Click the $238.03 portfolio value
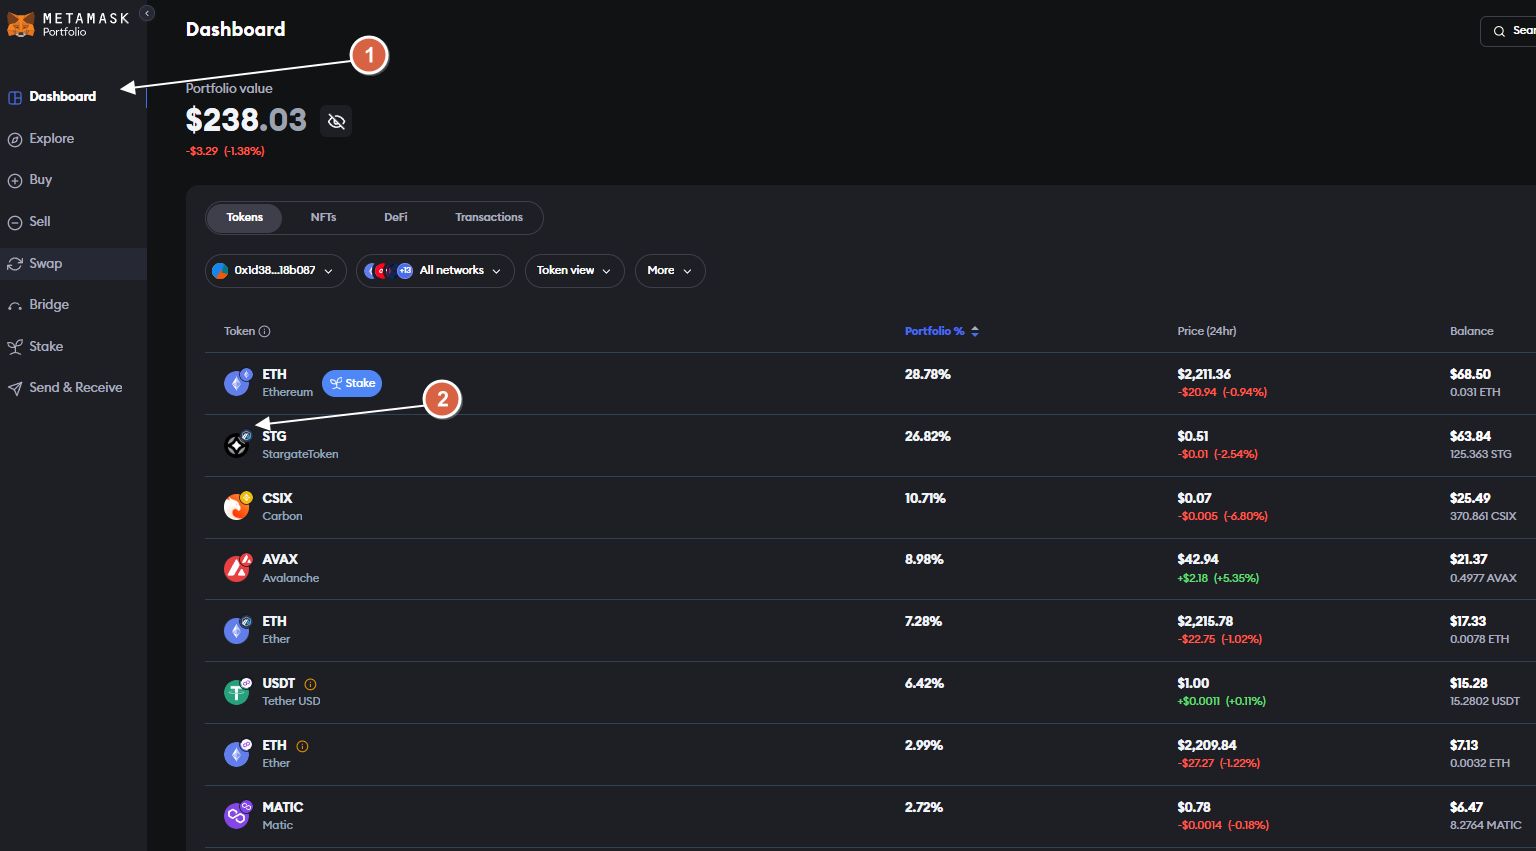 click(246, 121)
